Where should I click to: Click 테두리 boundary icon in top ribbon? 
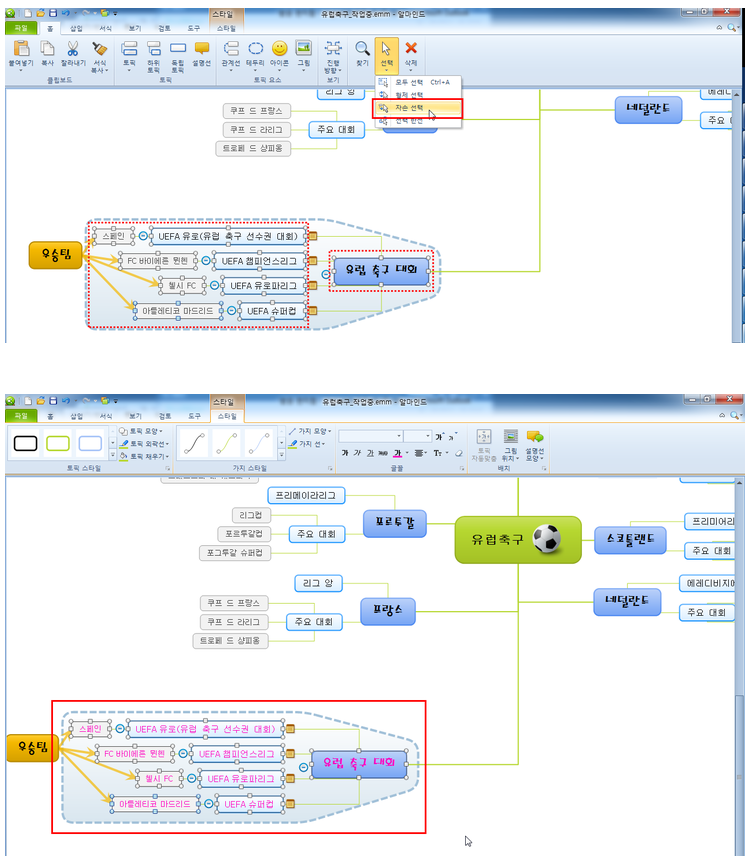[255, 49]
